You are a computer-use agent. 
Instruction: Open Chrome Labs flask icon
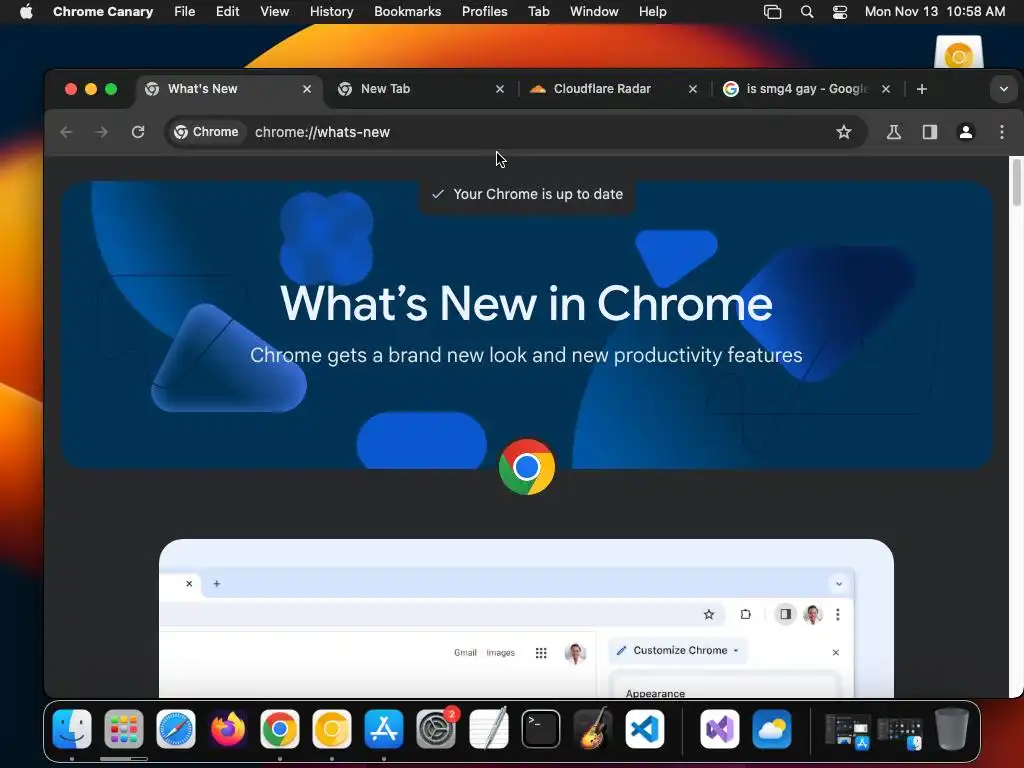(x=894, y=132)
